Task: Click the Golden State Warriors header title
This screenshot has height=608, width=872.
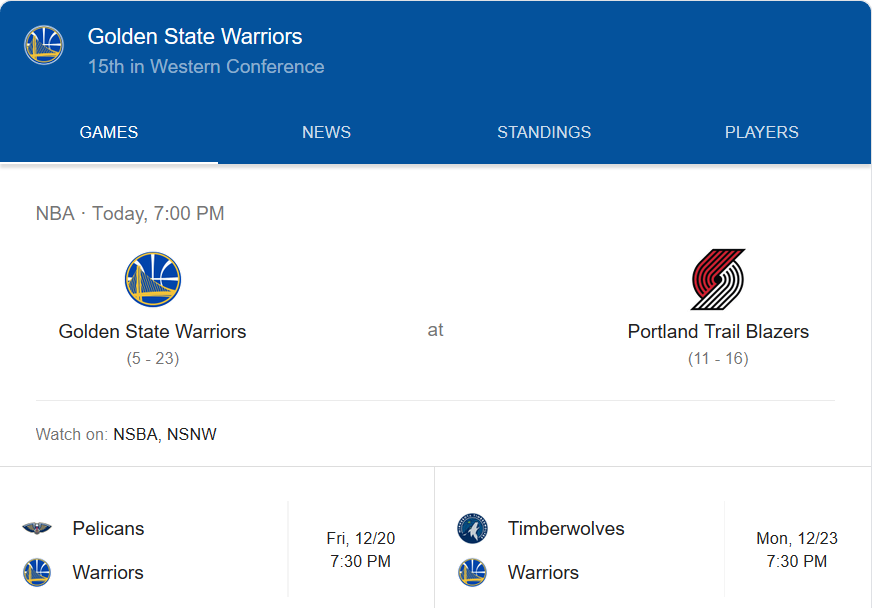Action: pos(195,37)
